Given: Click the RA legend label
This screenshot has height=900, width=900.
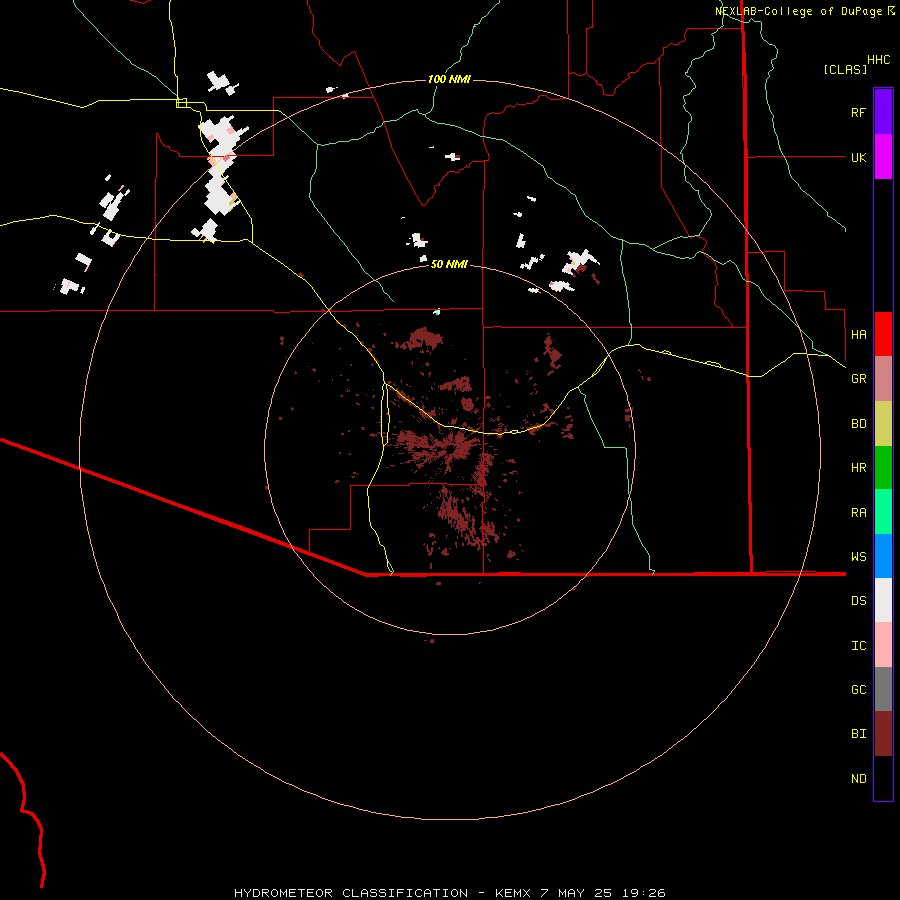Looking at the screenshot, I should pyautogui.click(x=858, y=513).
